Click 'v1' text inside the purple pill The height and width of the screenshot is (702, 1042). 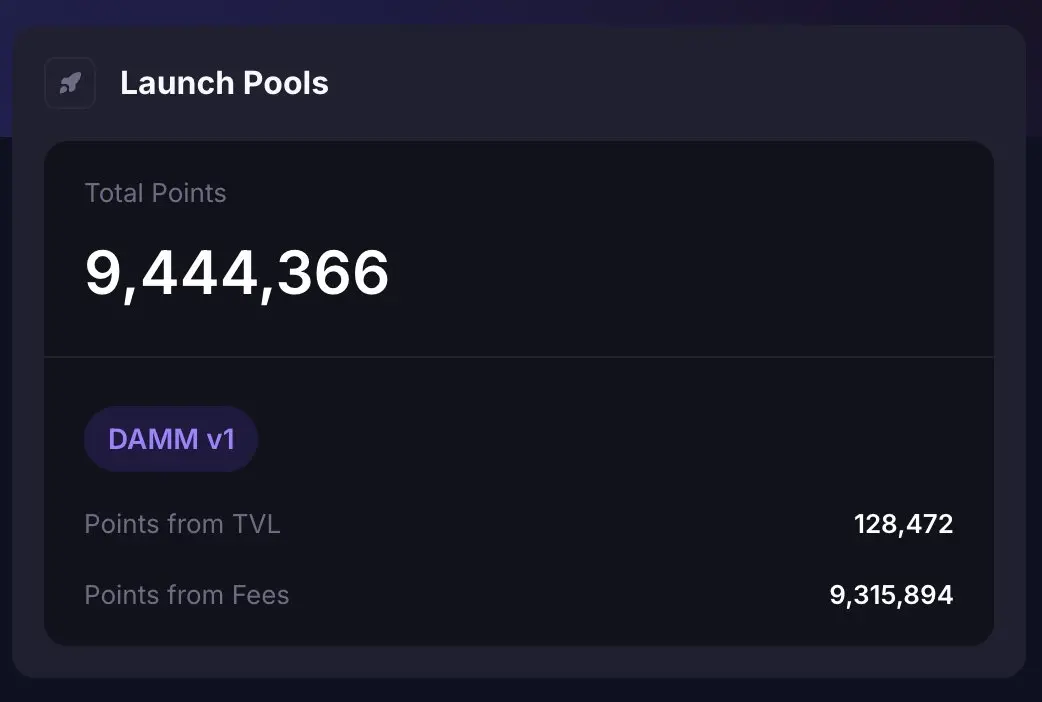point(220,439)
